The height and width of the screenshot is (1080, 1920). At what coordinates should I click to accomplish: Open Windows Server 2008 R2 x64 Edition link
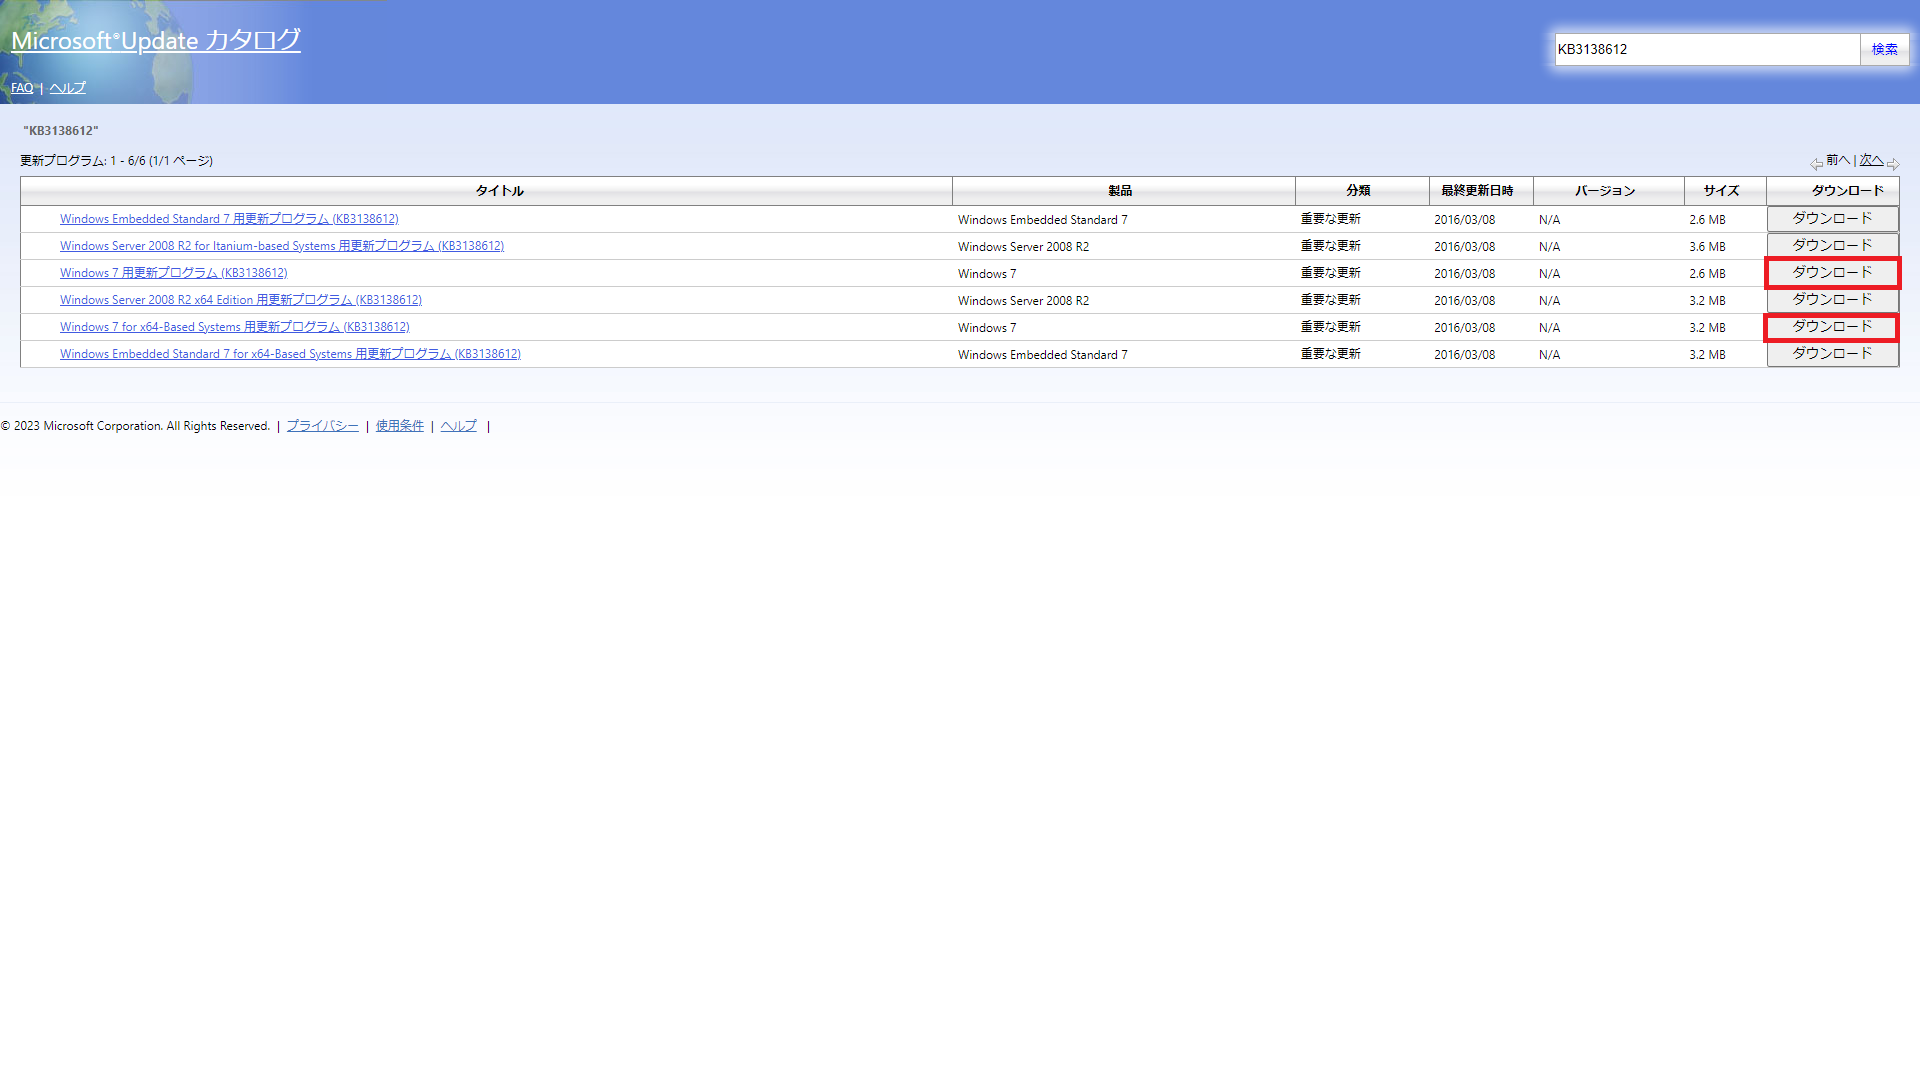point(241,300)
